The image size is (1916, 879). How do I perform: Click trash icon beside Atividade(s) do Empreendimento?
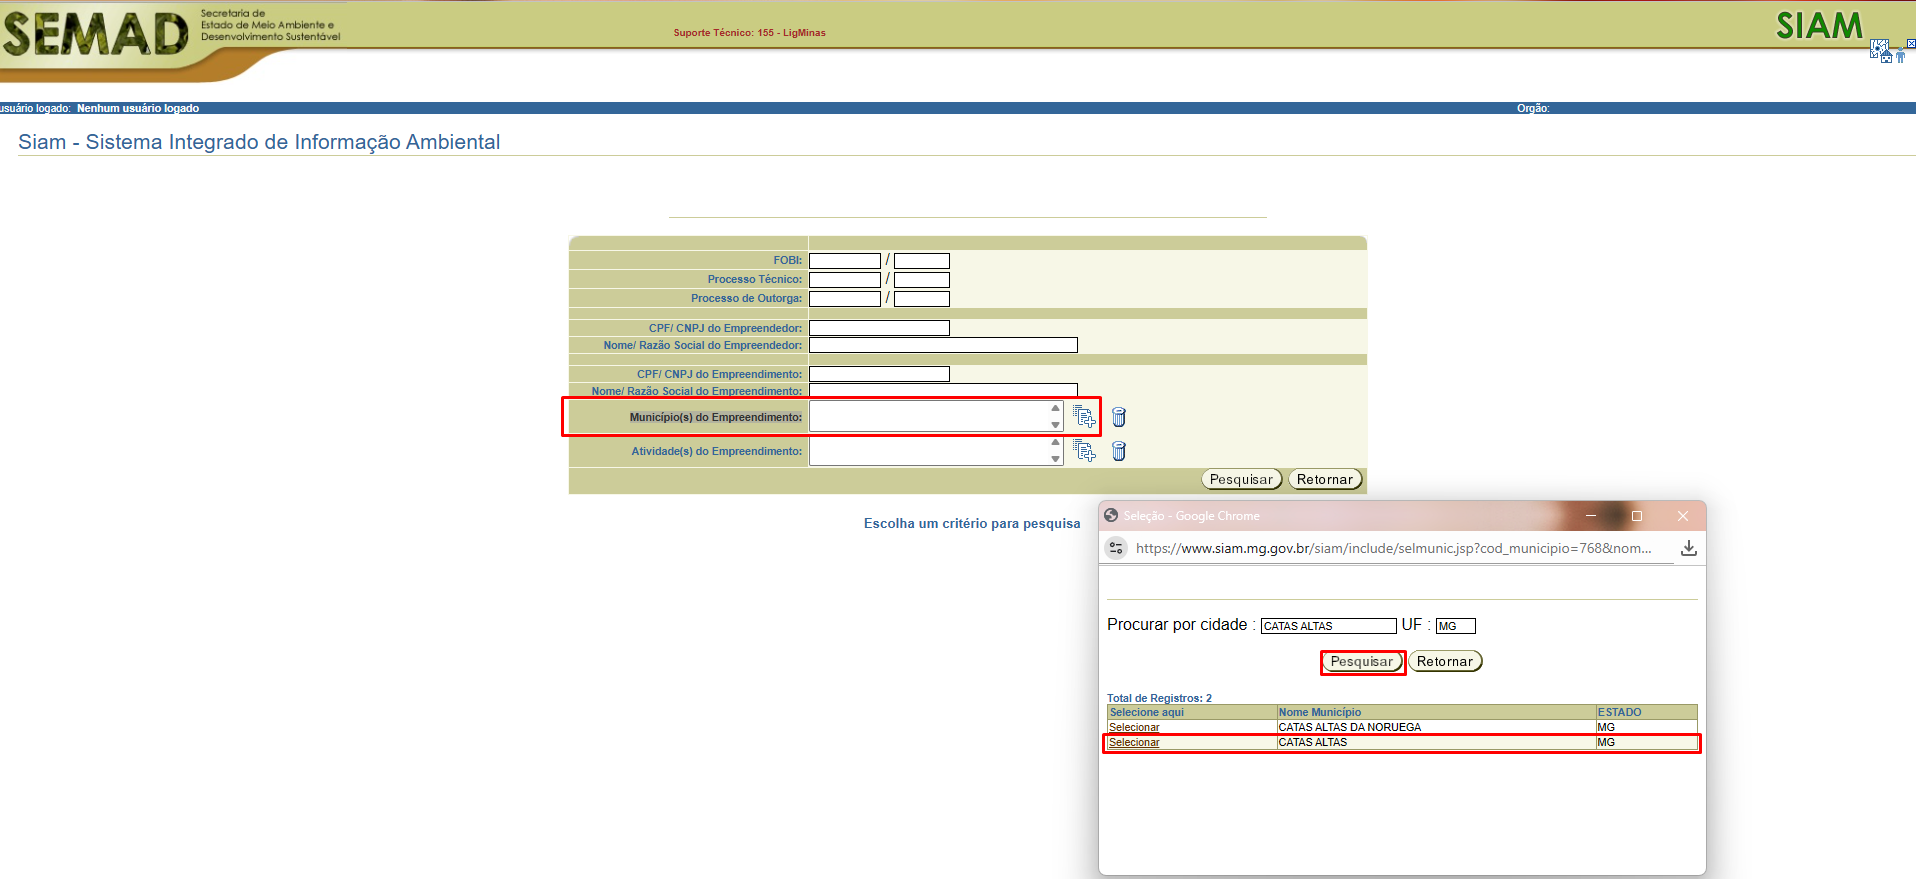coord(1119,451)
